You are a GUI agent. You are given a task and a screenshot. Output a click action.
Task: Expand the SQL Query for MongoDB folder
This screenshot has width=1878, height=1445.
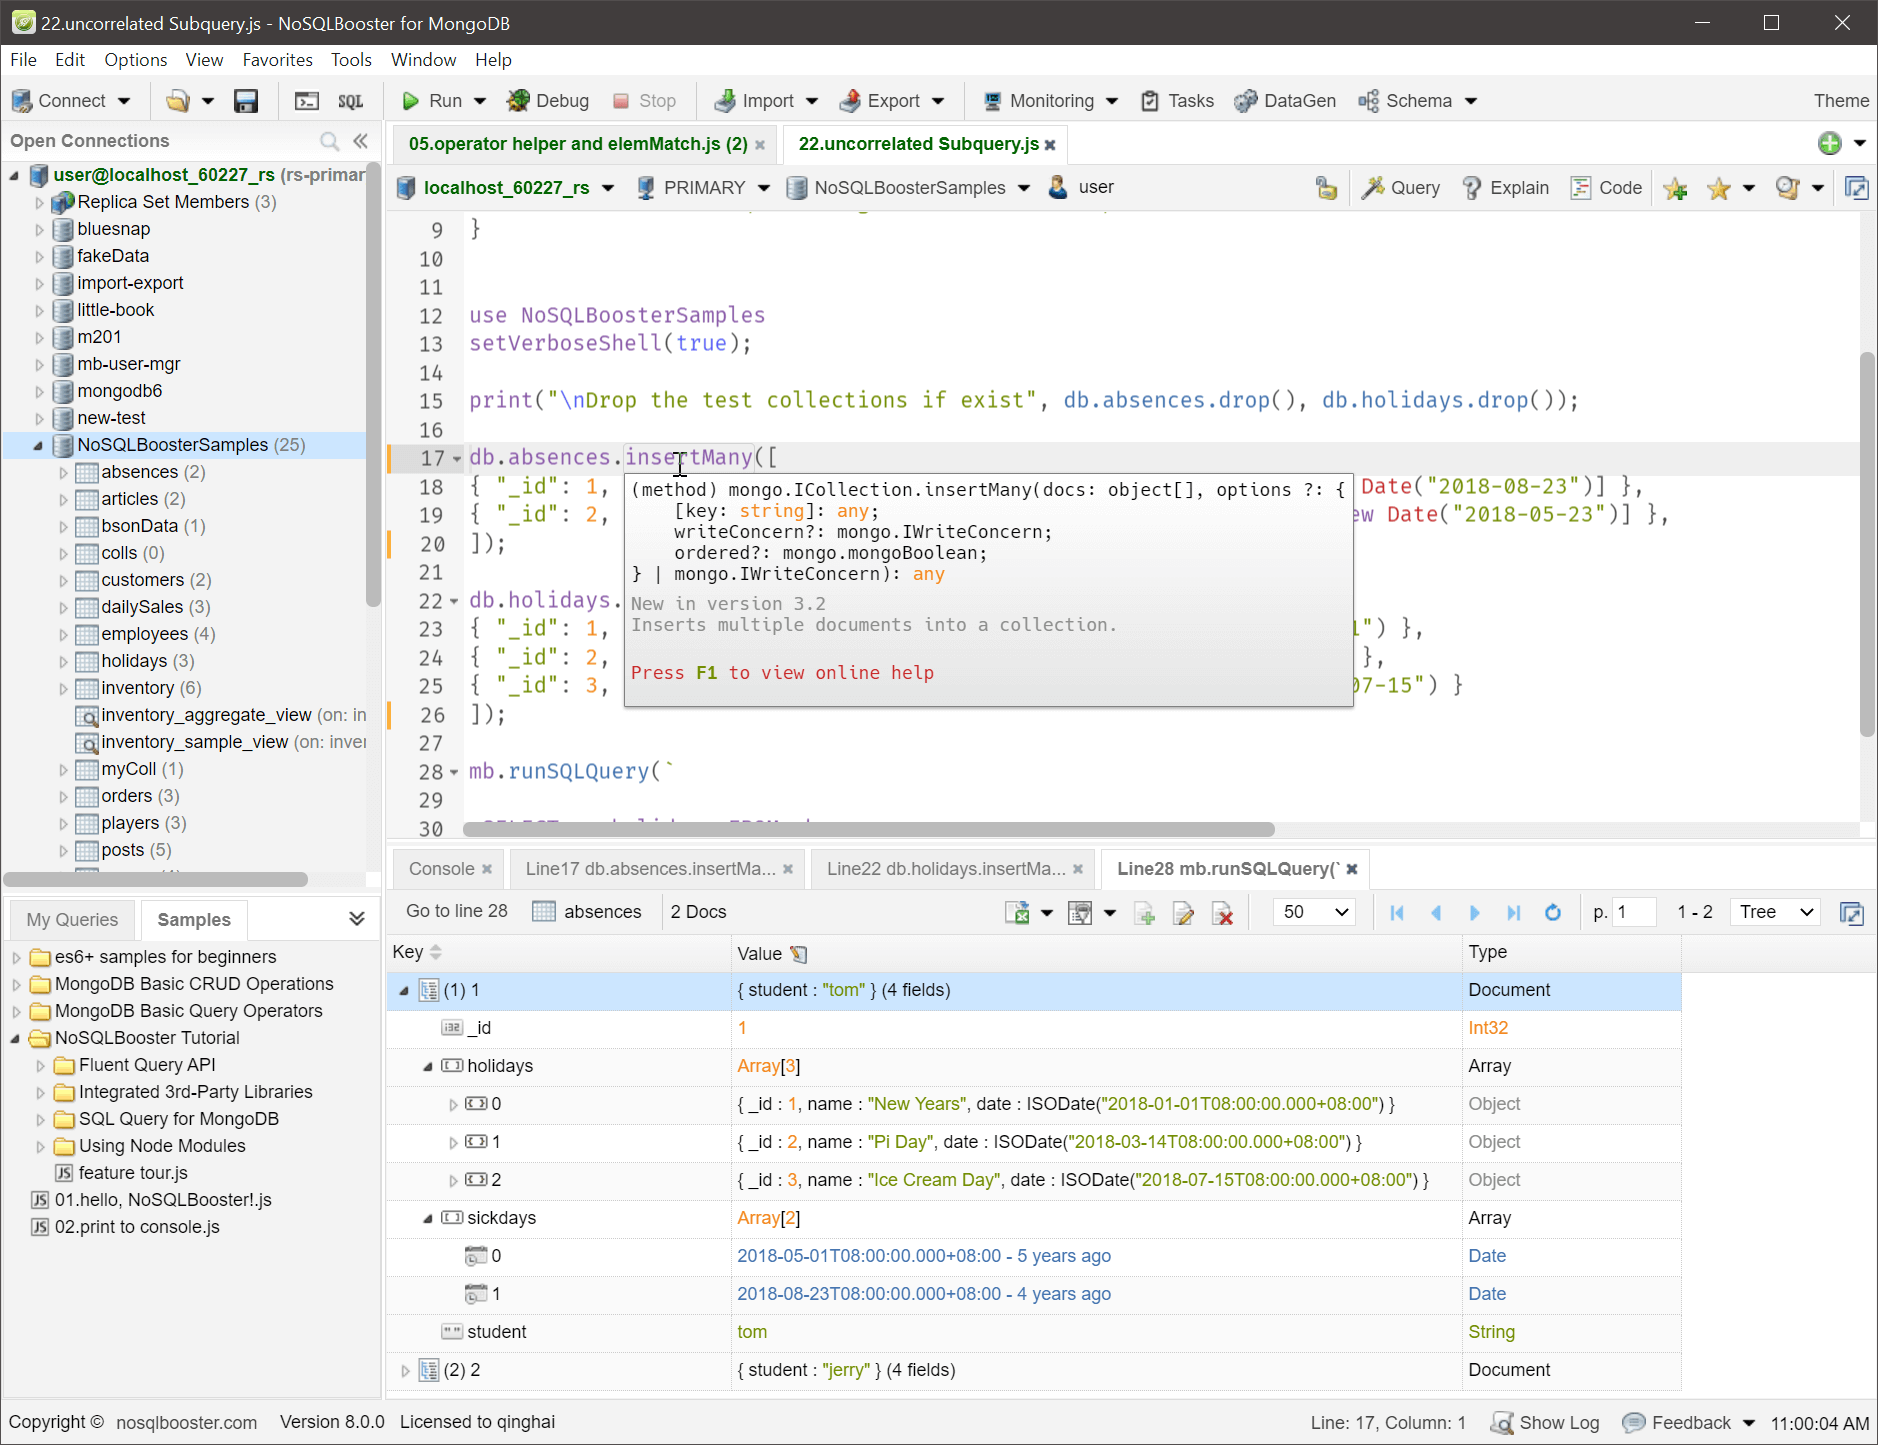coord(40,1120)
